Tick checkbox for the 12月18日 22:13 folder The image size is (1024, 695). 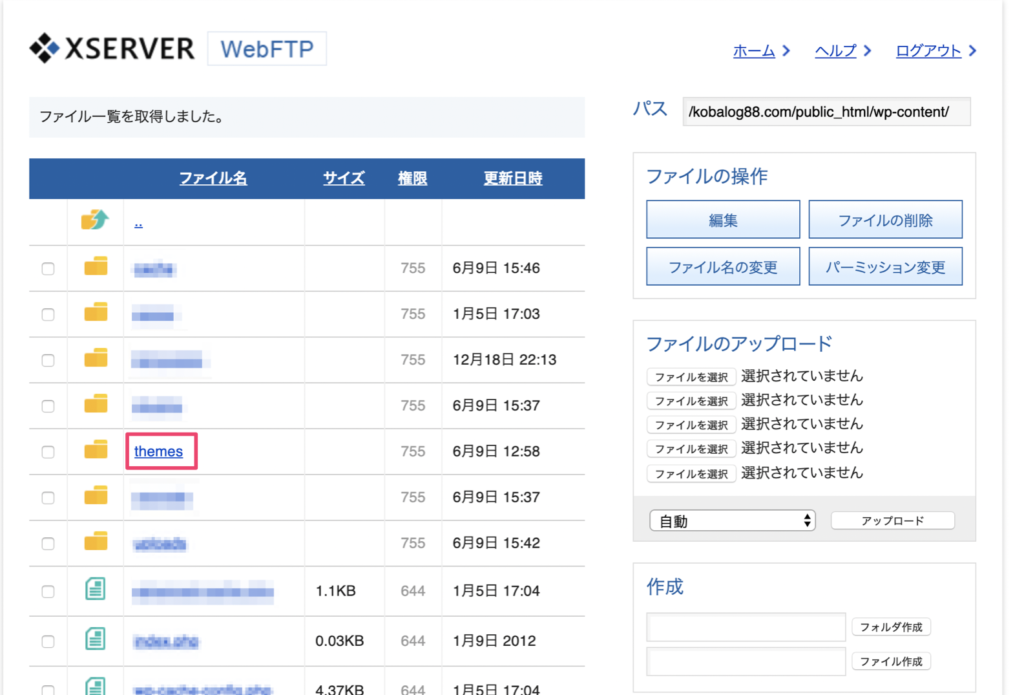click(x=48, y=360)
